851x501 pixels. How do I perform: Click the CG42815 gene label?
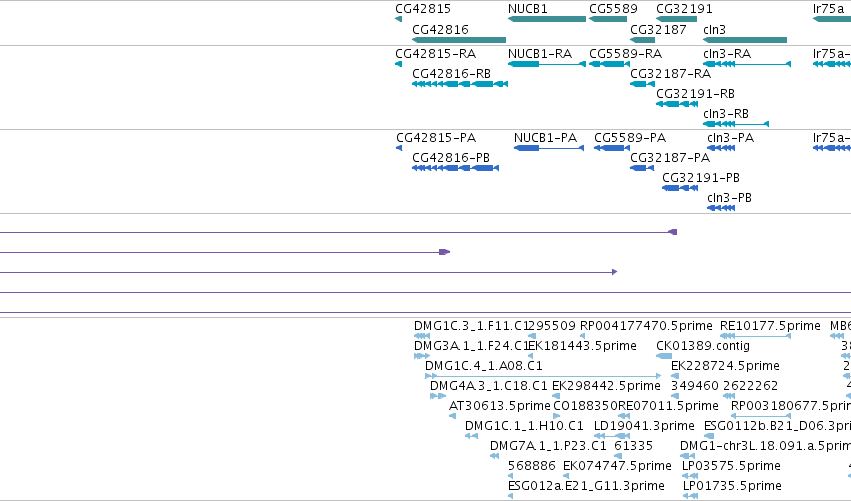click(x=423, y=9)
